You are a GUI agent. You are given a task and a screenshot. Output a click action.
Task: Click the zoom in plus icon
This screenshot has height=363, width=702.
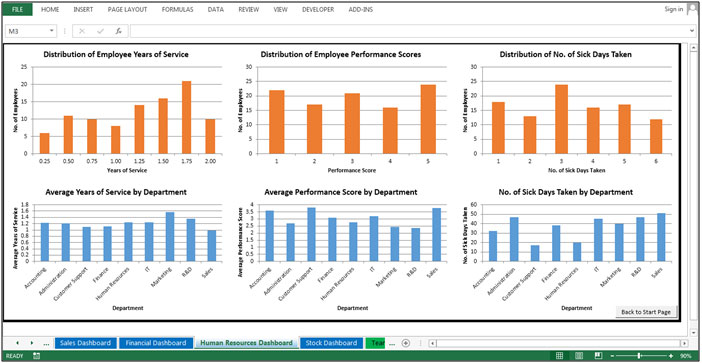point(671,355)
